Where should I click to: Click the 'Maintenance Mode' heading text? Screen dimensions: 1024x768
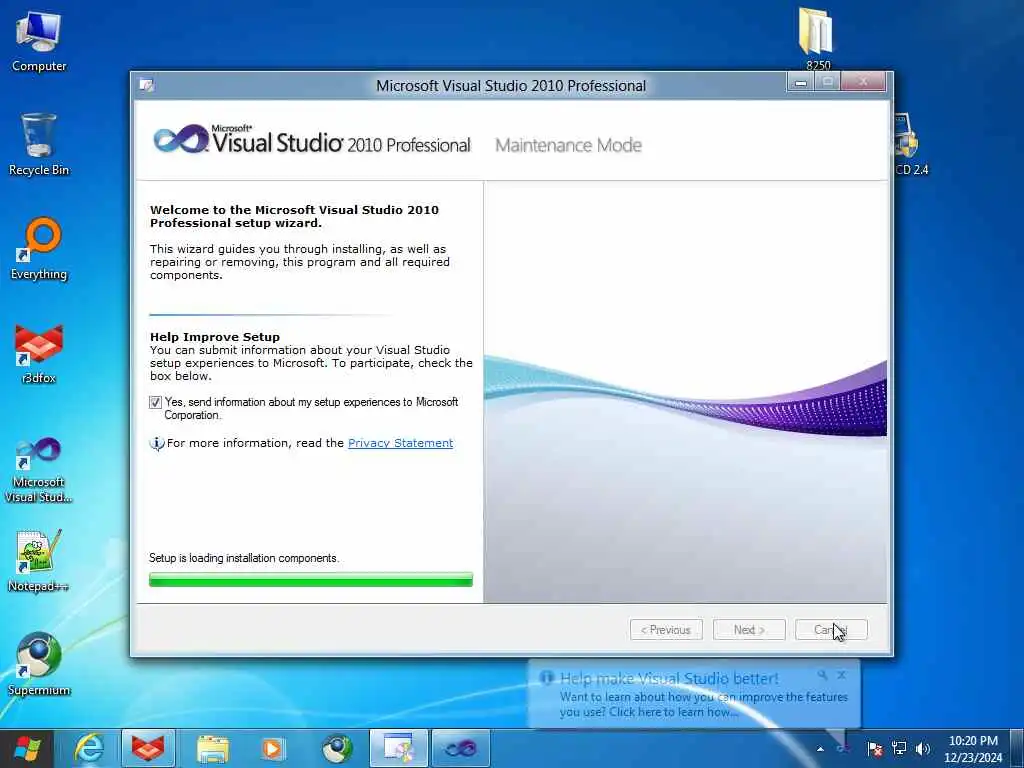click(x=568, y=145)
